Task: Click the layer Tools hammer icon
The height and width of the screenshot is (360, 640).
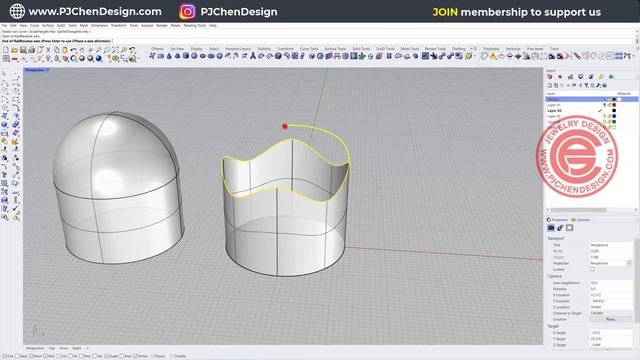Action: (x=598, y=85)
